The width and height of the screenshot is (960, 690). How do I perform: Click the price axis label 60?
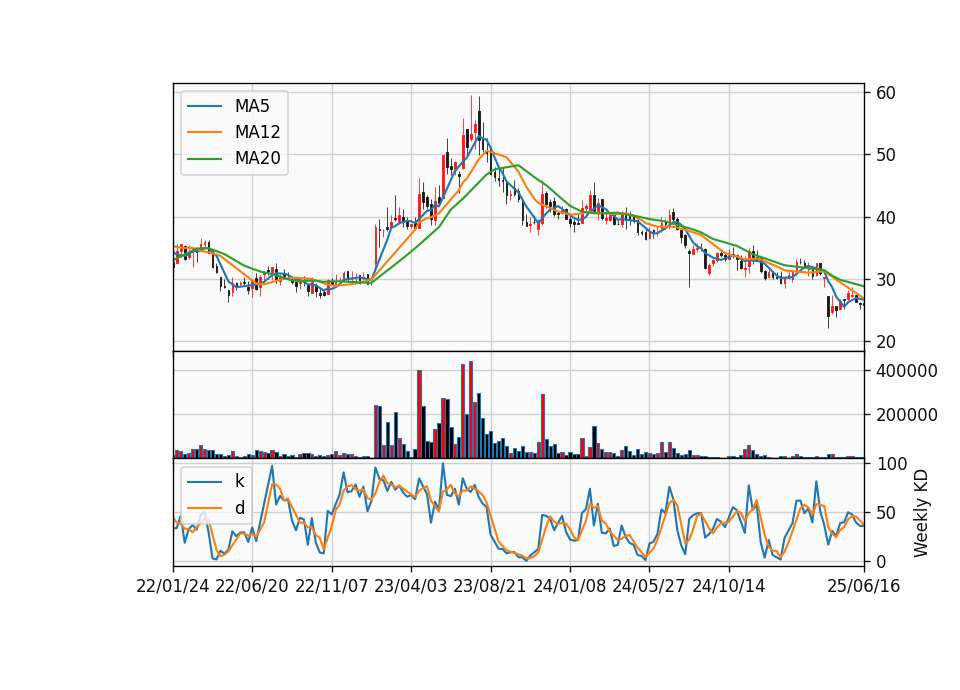point(886,93)
